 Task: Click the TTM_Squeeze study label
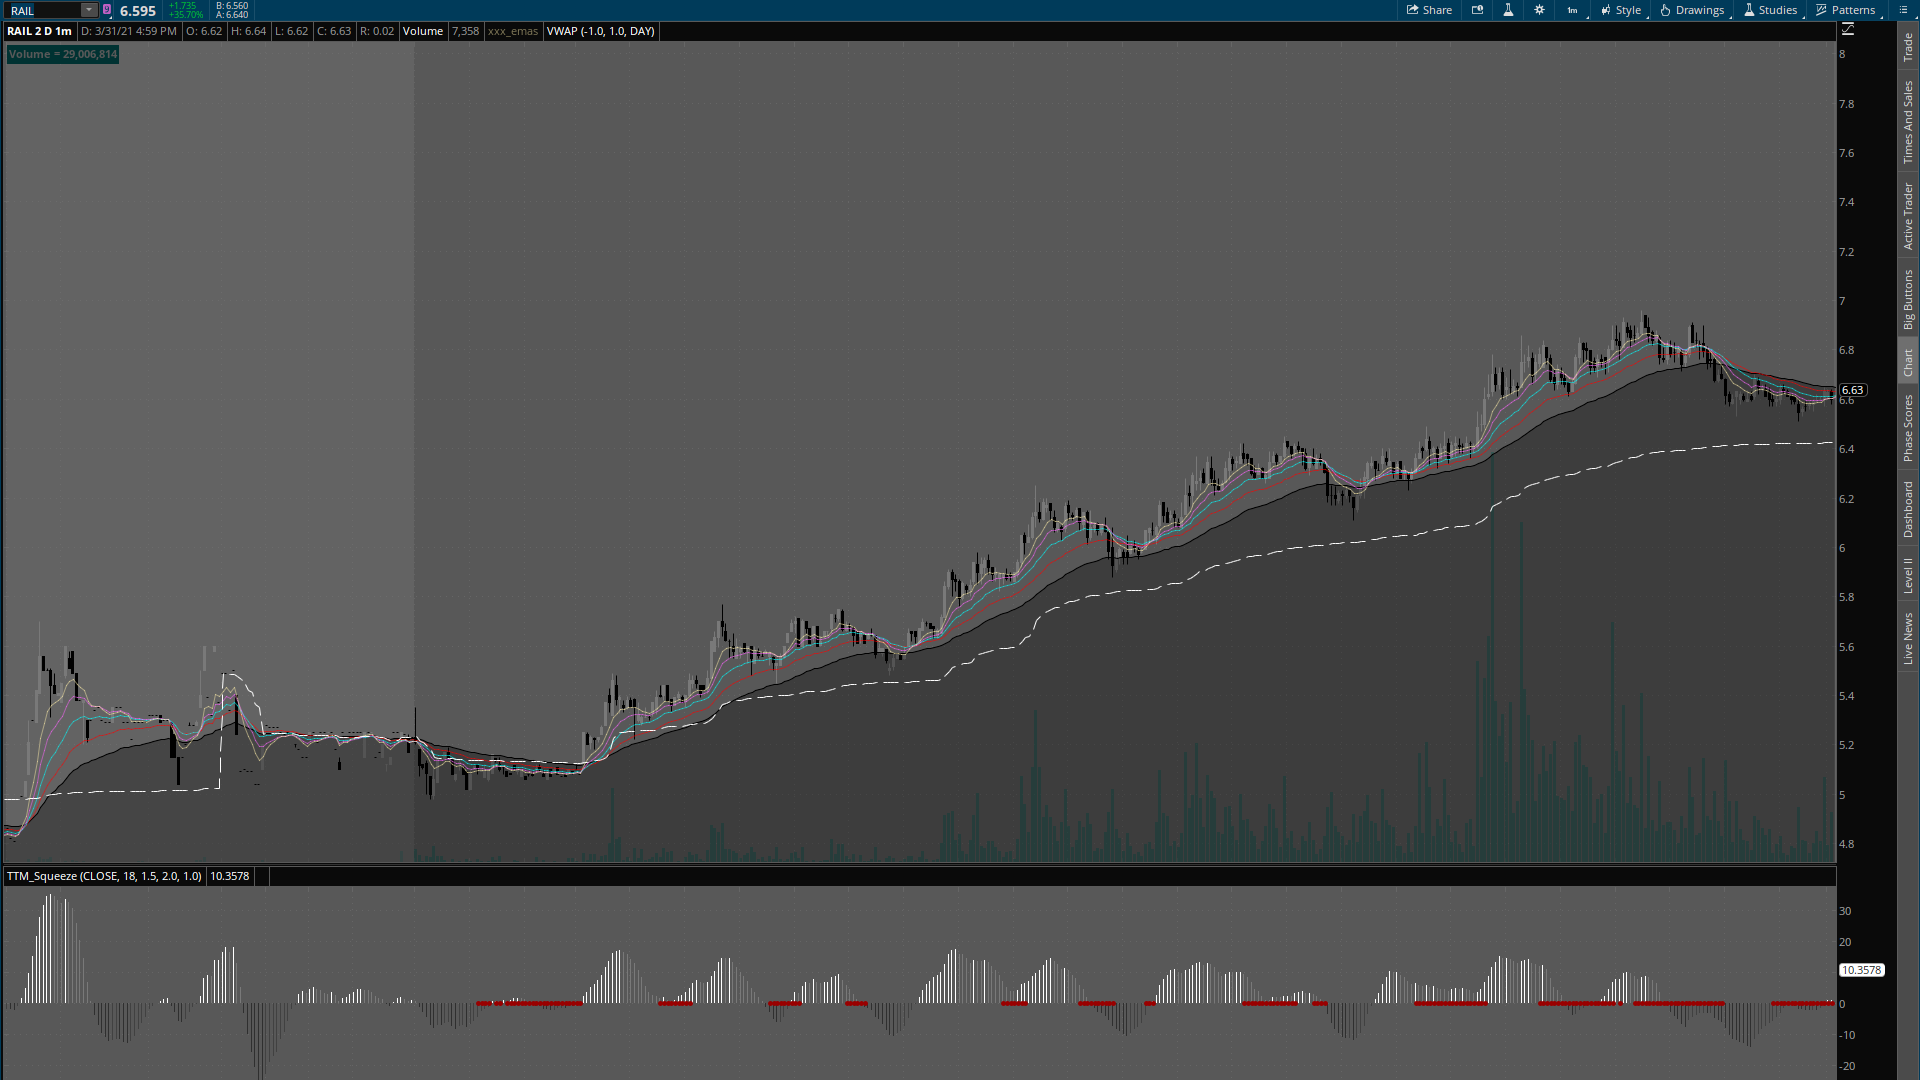point(104,876)
